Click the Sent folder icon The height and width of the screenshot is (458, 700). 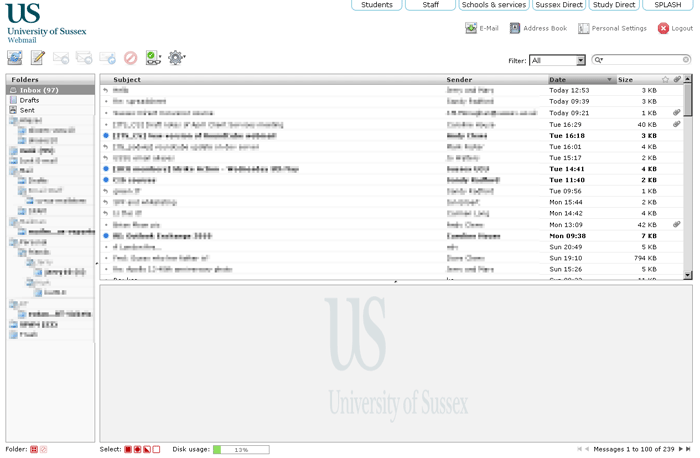coord(13,110)
